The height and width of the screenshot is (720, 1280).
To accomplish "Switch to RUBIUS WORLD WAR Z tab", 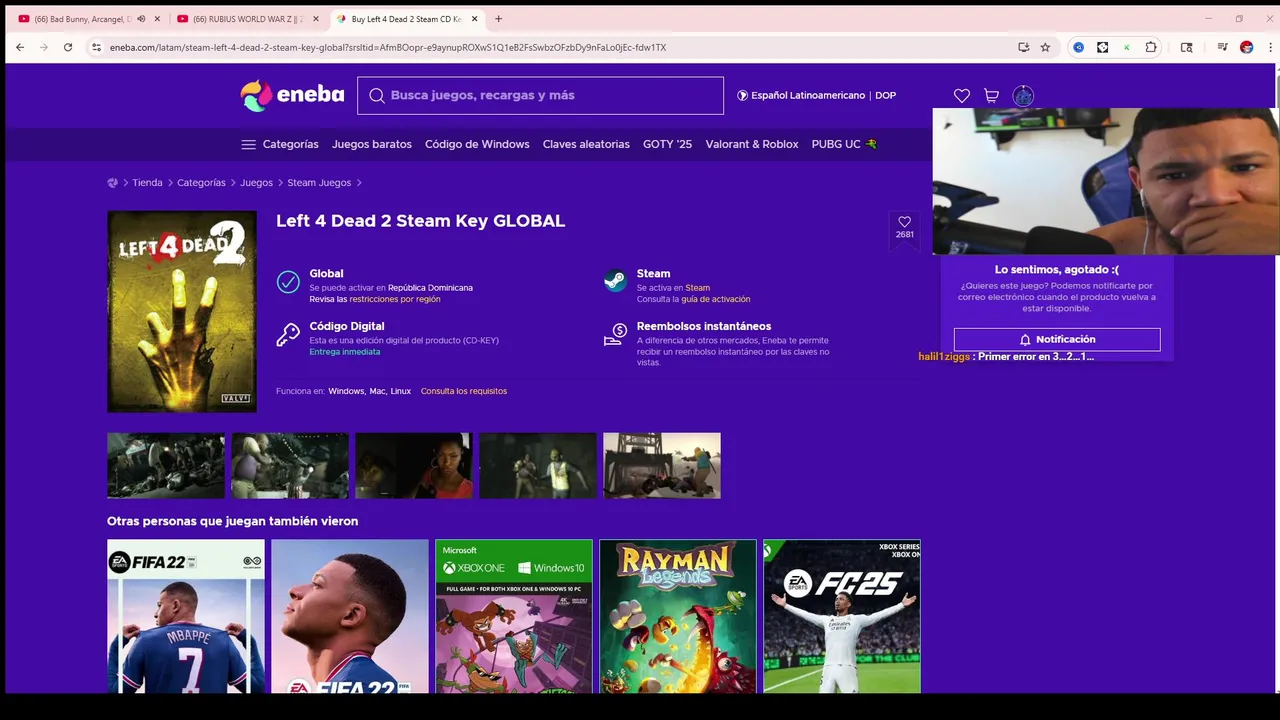I will (x=248, y=19).
